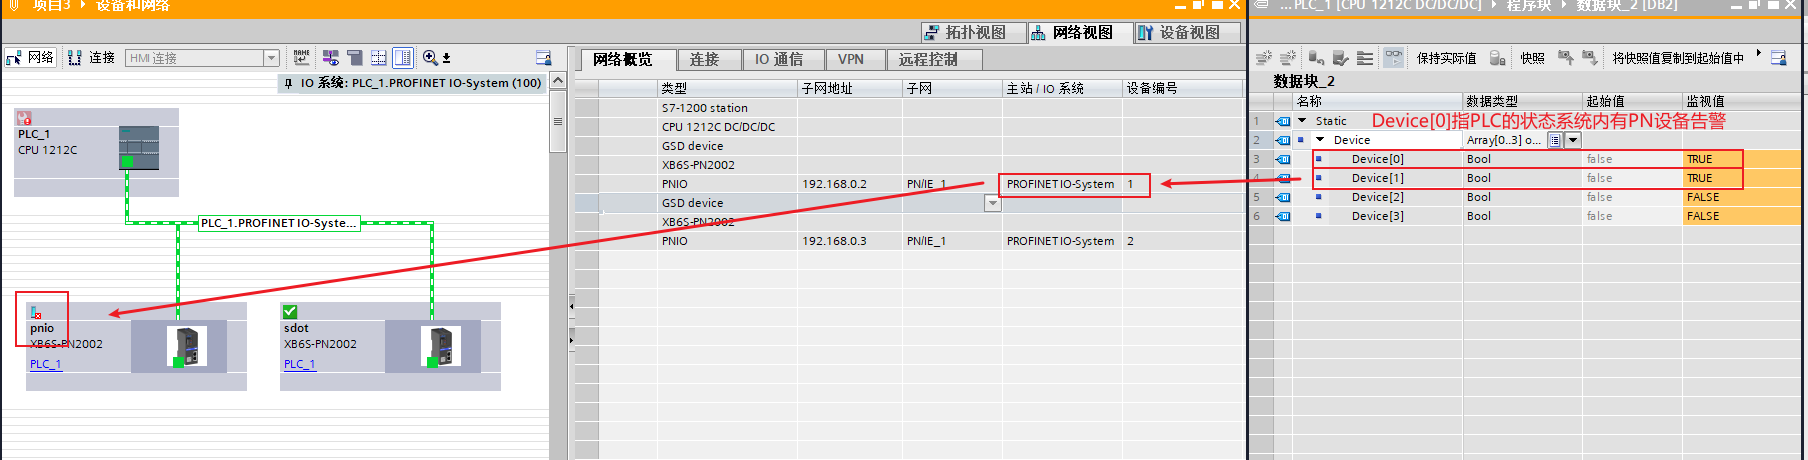Click the relabel NAME icon in network toolbar
The width and height of the screenshot is (1808, 460).
coord(301,58)
